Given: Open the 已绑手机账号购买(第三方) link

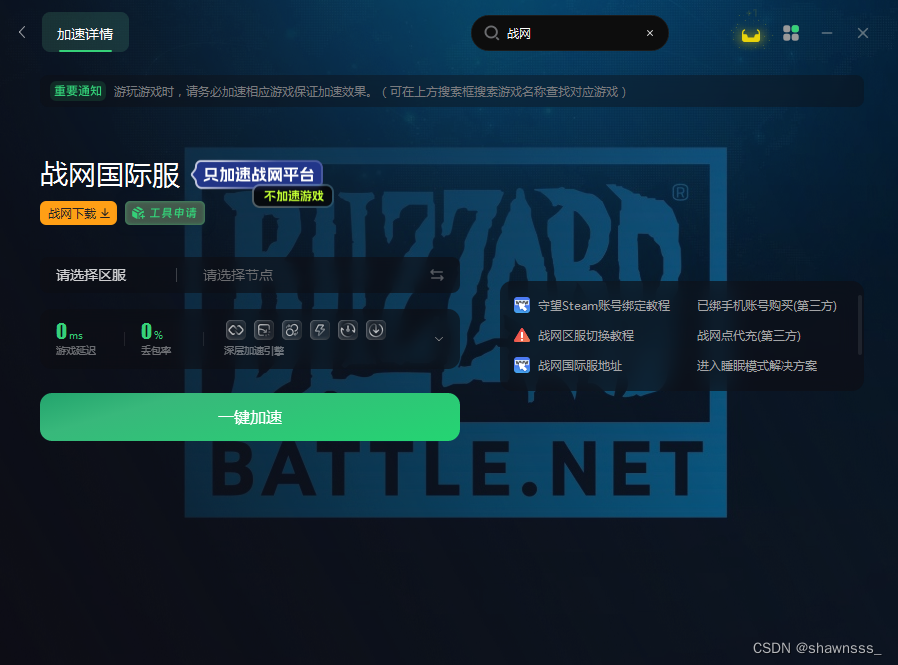Looking at the screenshot, I should pyautogui.click(x=767, y=306).
